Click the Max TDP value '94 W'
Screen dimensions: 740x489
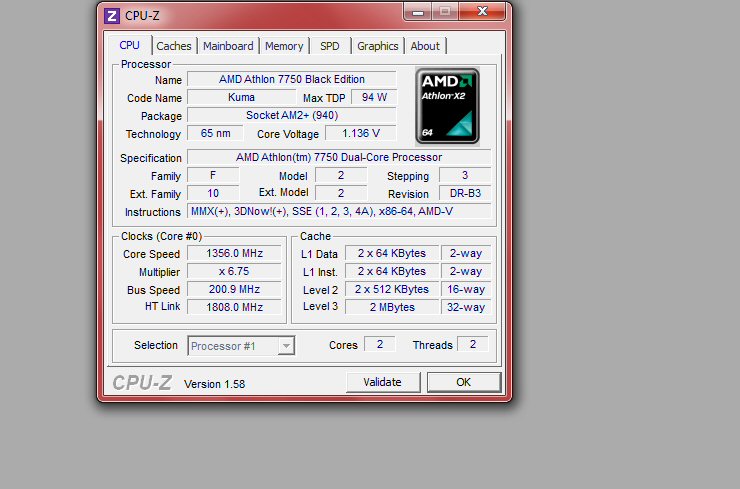[x=374, y=97]
